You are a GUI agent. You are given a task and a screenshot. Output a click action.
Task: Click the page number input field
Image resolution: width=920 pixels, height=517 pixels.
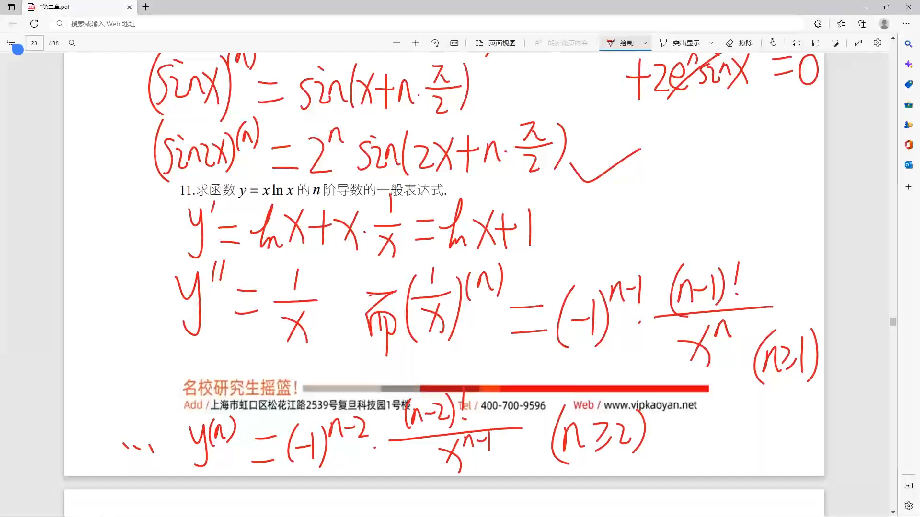tap(34, 43)
